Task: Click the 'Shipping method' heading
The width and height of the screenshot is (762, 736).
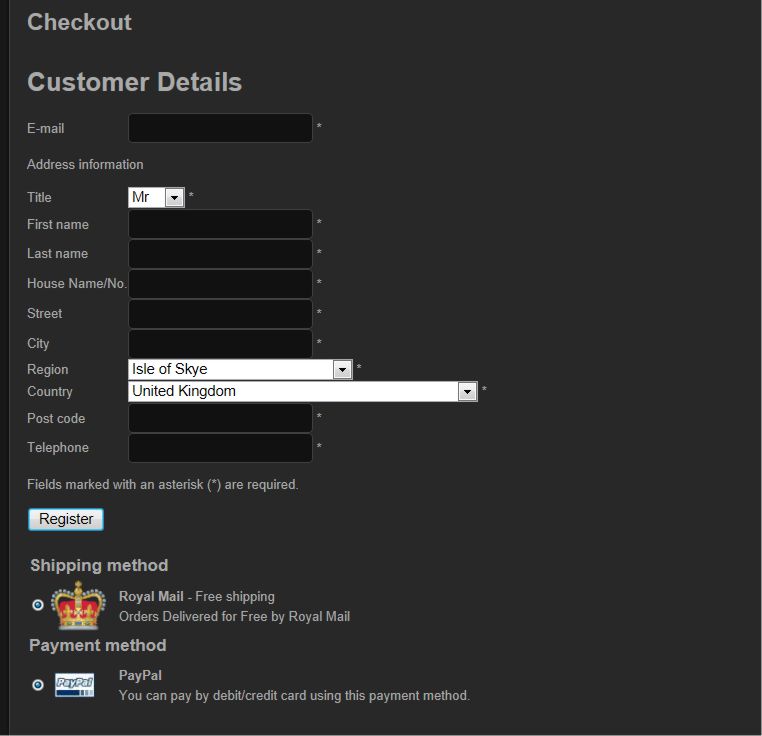Action: point(99,565)
